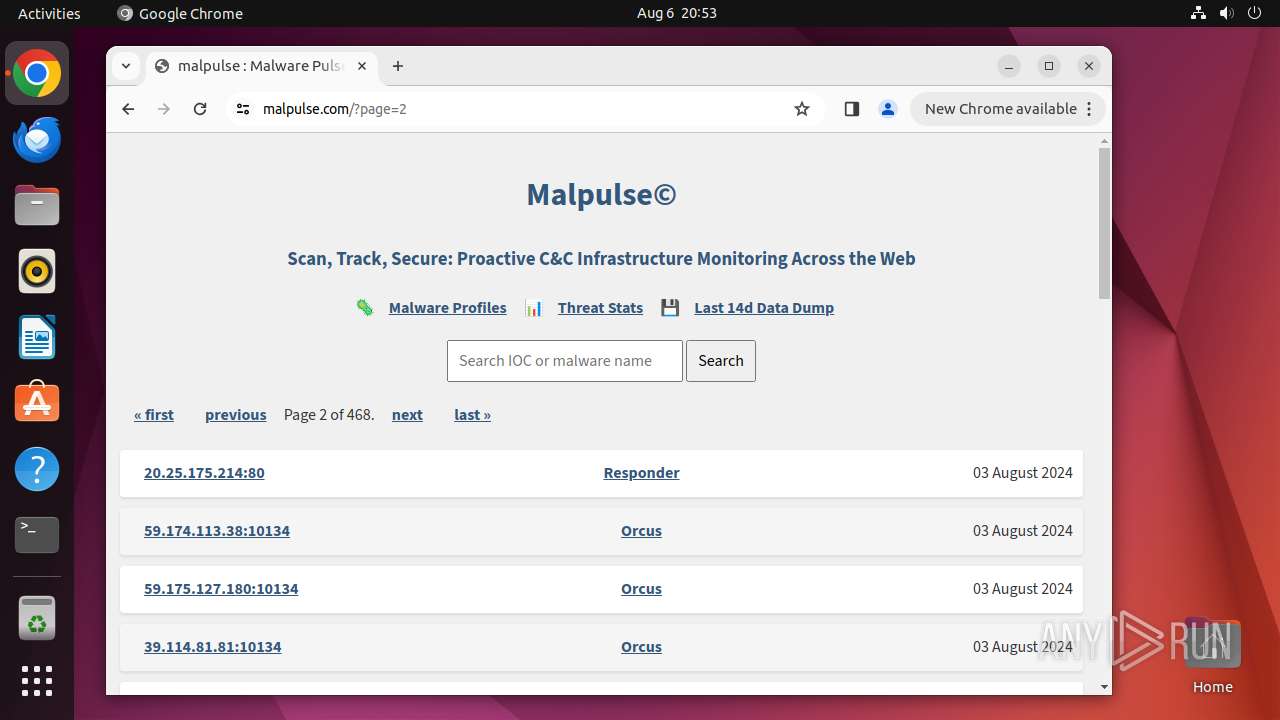This screenshot has height=720, width=1280.
Task: Open a new tab with plus icon
Action: coord(398,66)
